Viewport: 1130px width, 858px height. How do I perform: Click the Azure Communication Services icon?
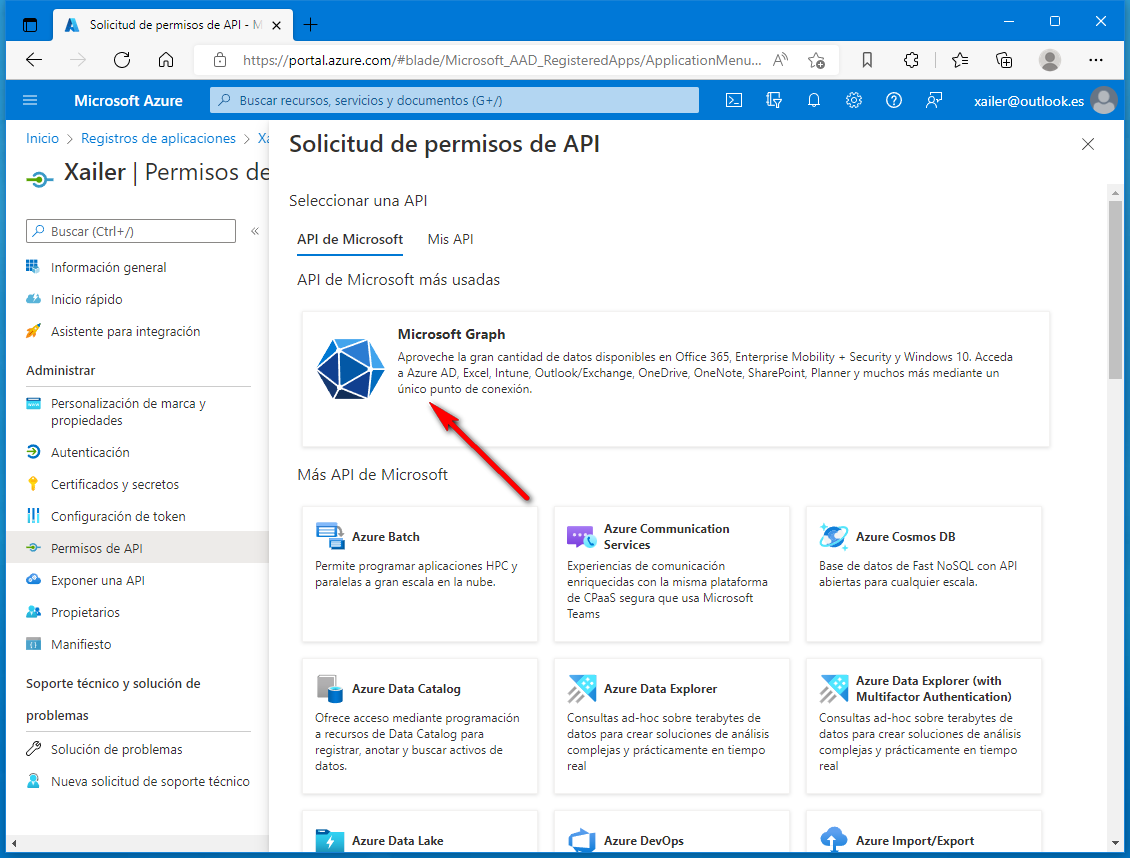[581, 537]
